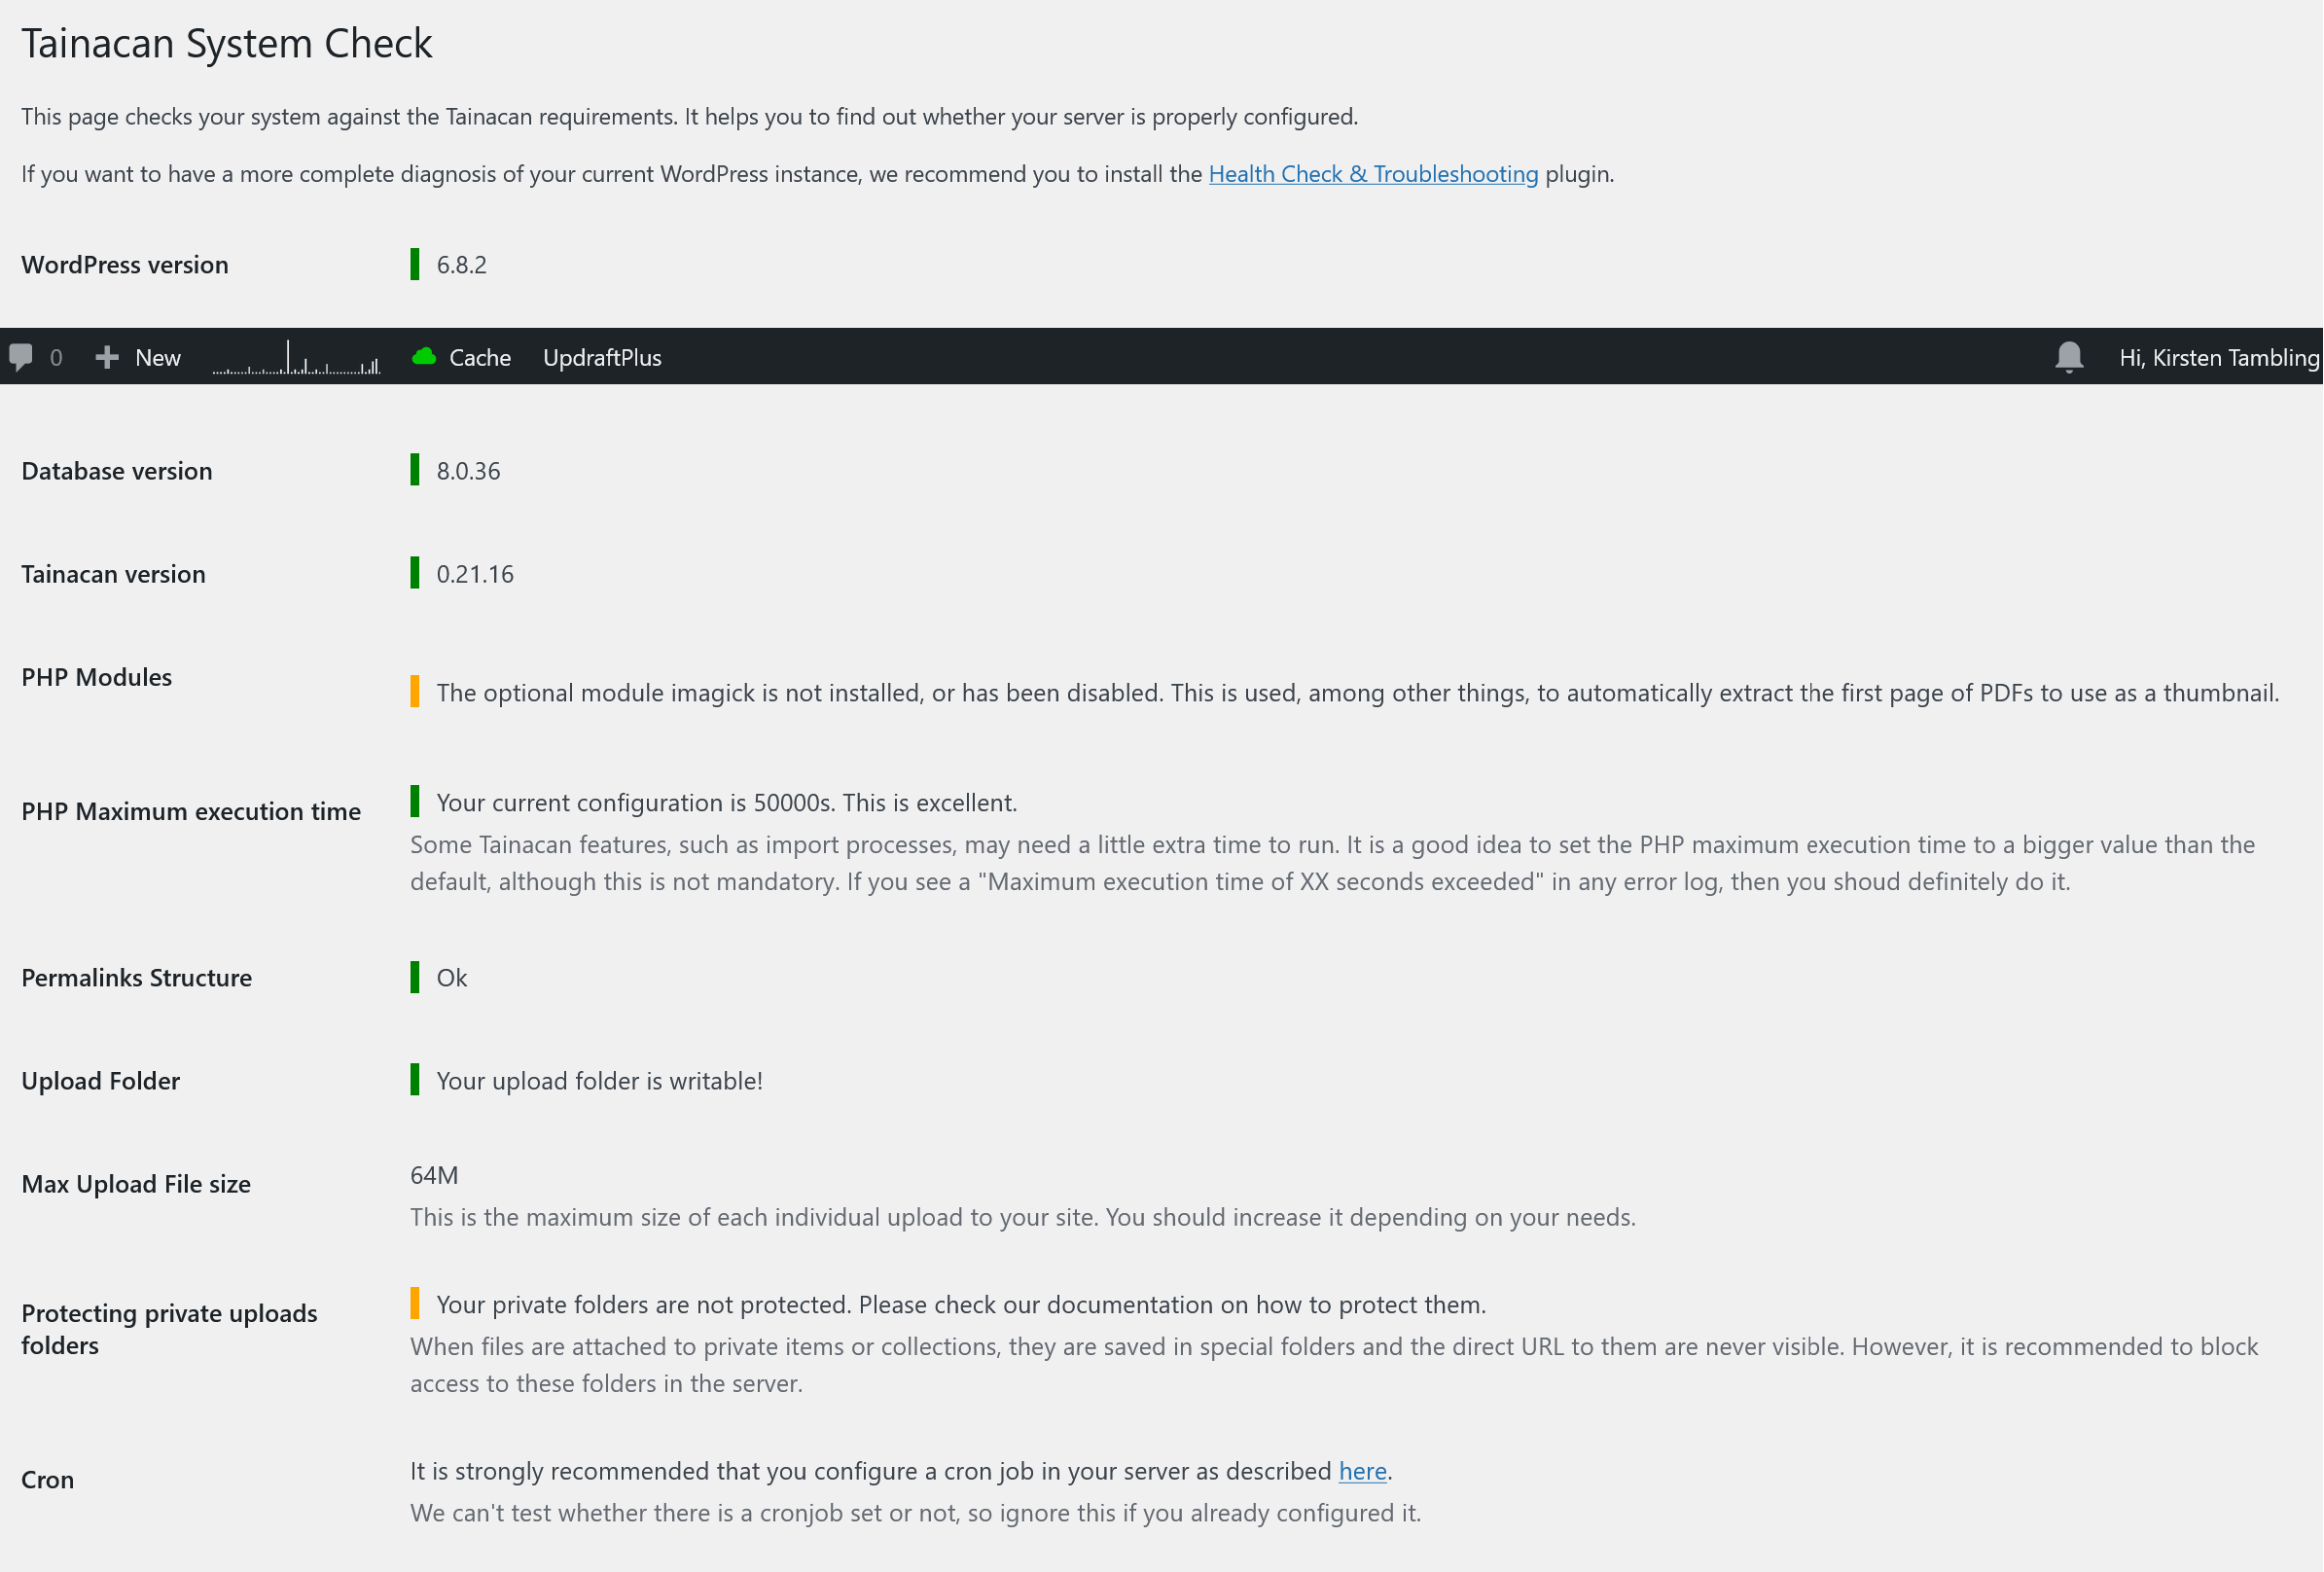This screenshot has width=2324, height=1572.
Task: Click green indicator for Upload Folder
Action: pyautogui.click(x=415, y=1080)
